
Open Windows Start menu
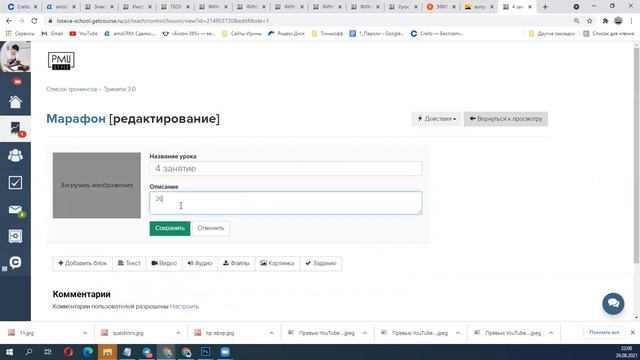pos(9,352)
